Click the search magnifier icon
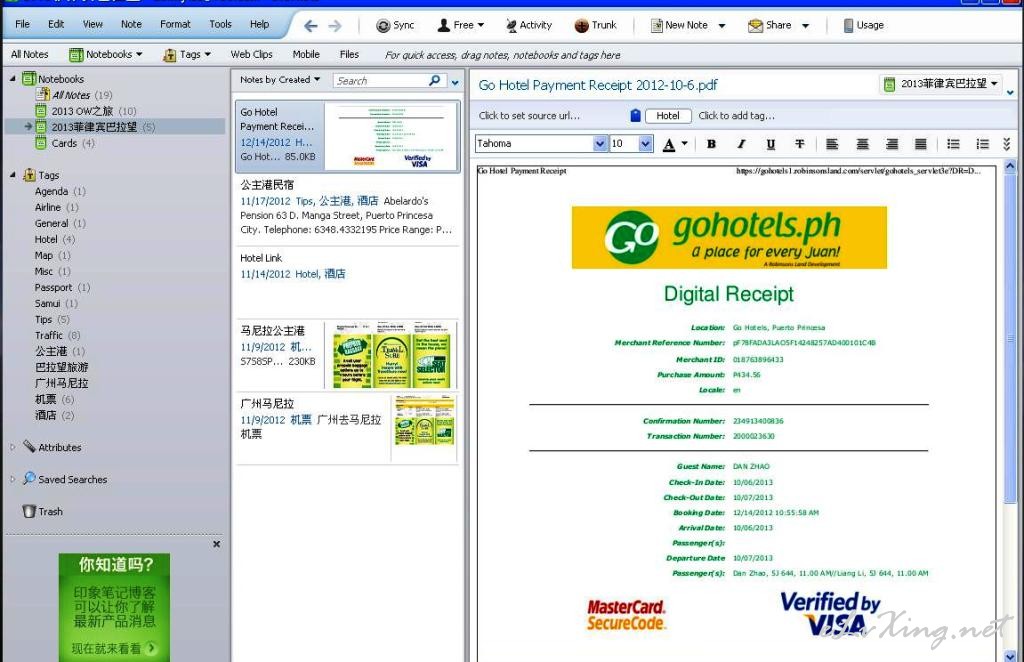The width and height of the screenshot is (1024, 662). pyautogui.click(x=434, y=80)
